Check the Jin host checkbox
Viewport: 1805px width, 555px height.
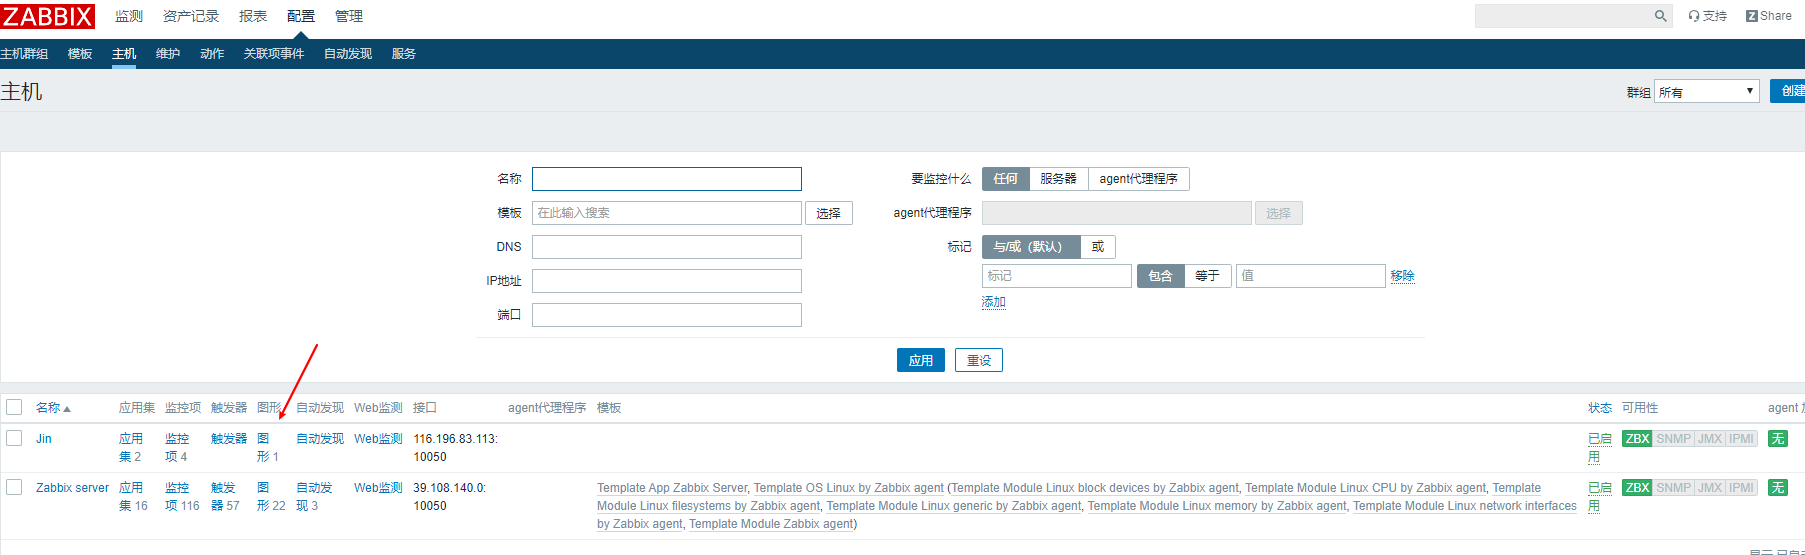tap(14, 438)
